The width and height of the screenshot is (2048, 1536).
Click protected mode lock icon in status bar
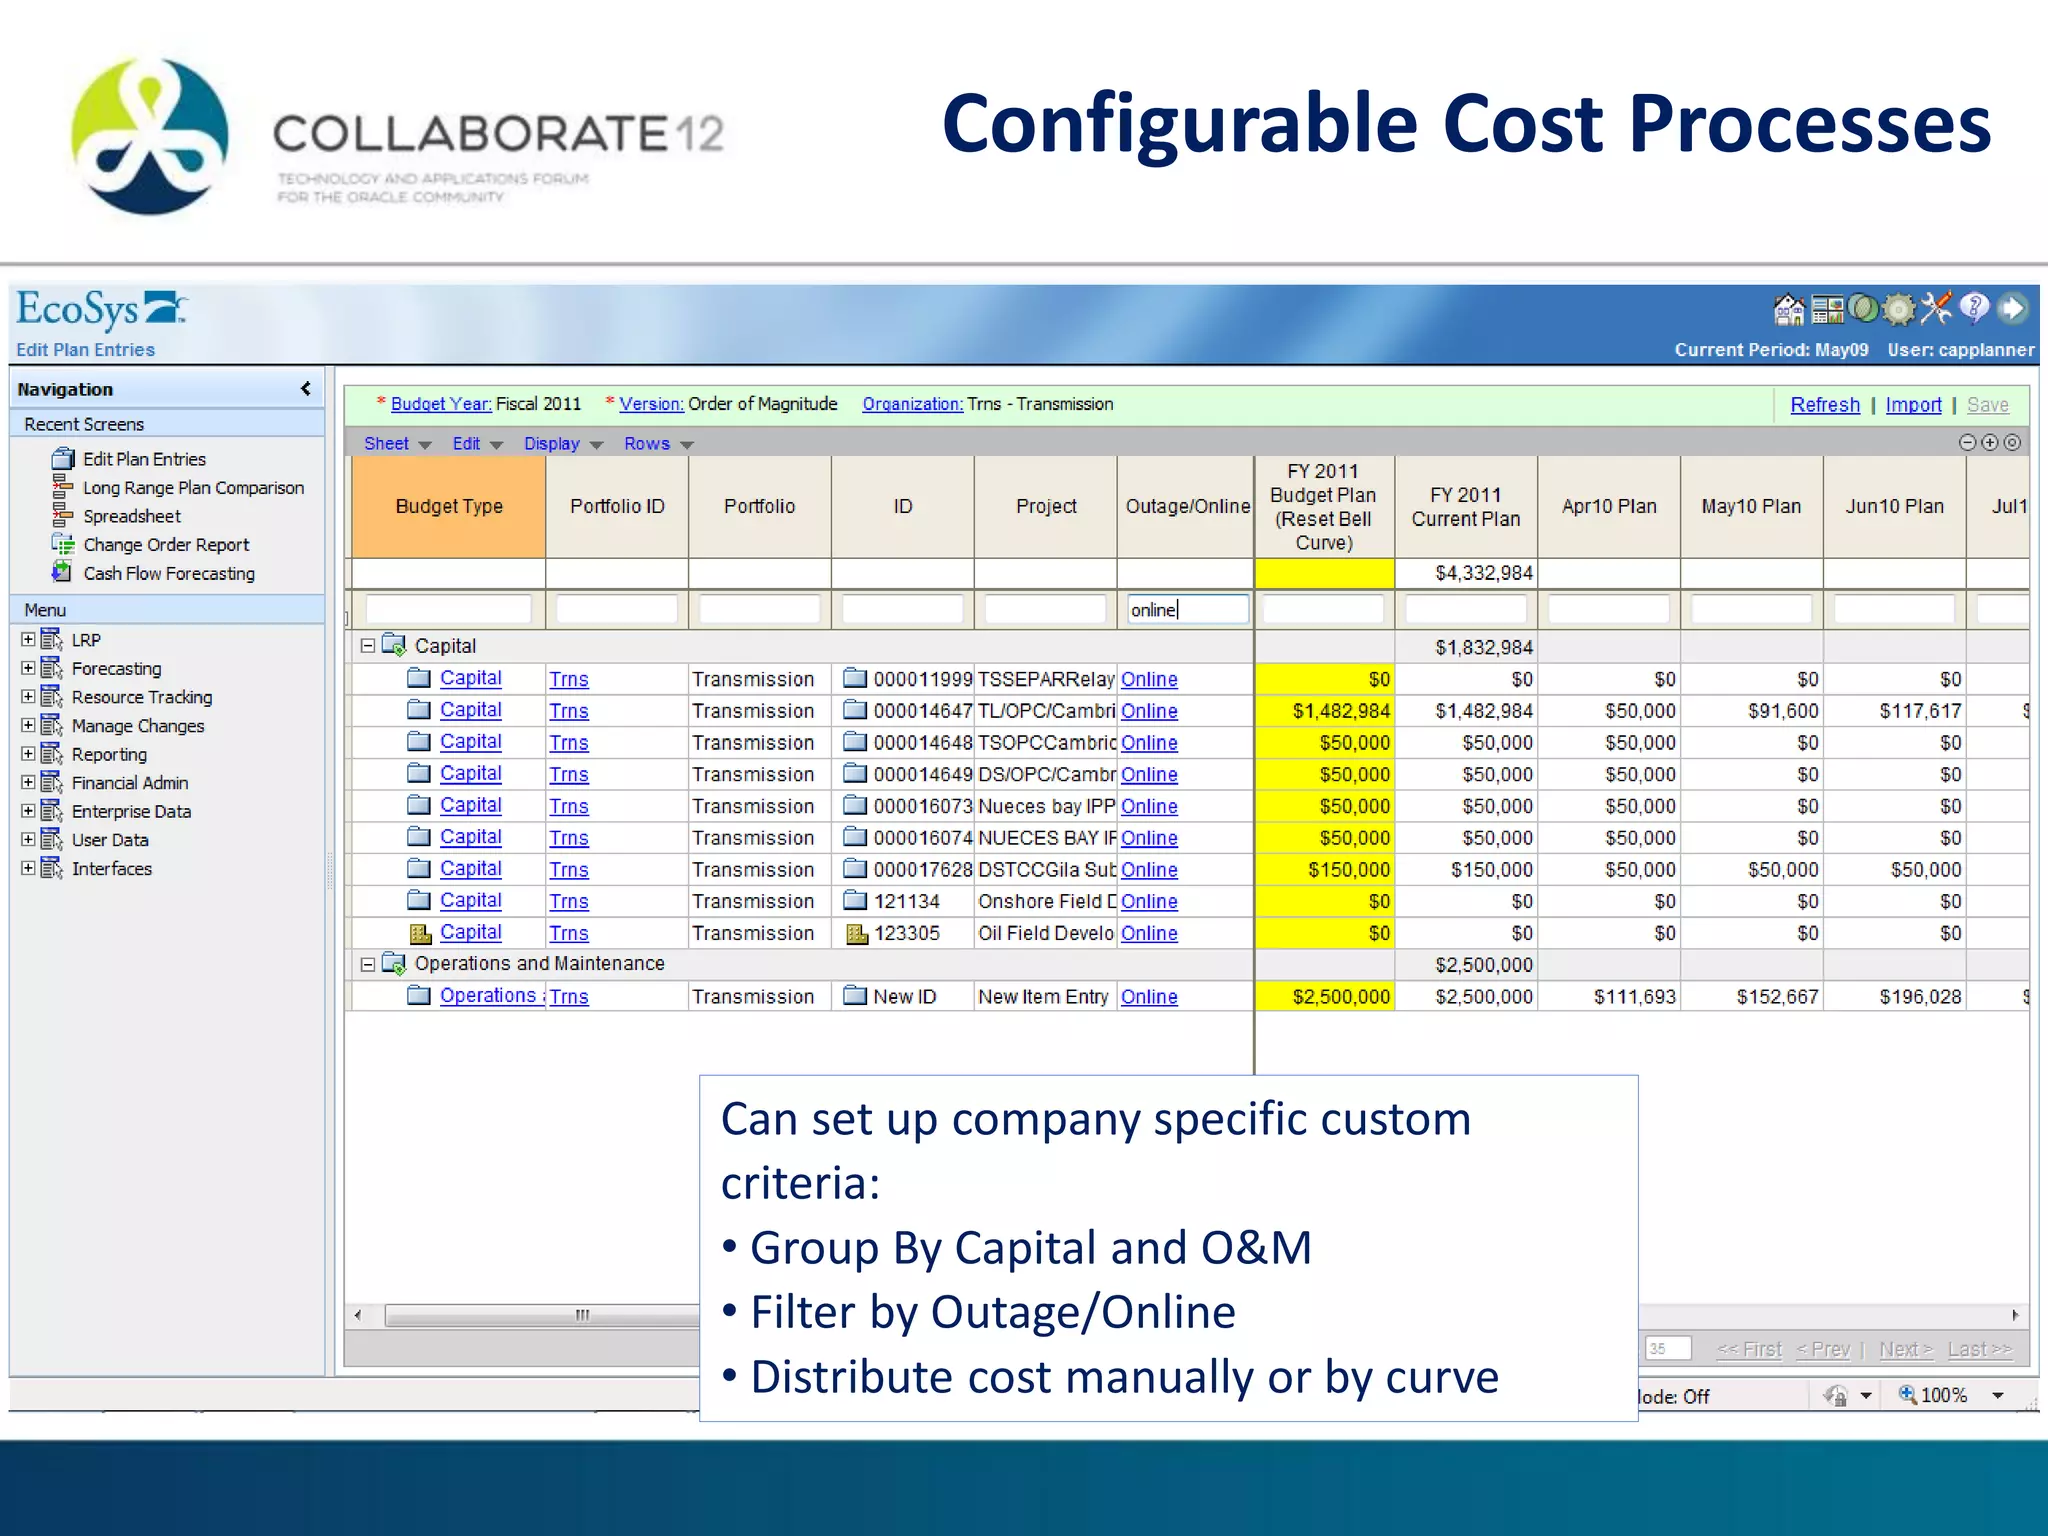click(1835, 1395)
